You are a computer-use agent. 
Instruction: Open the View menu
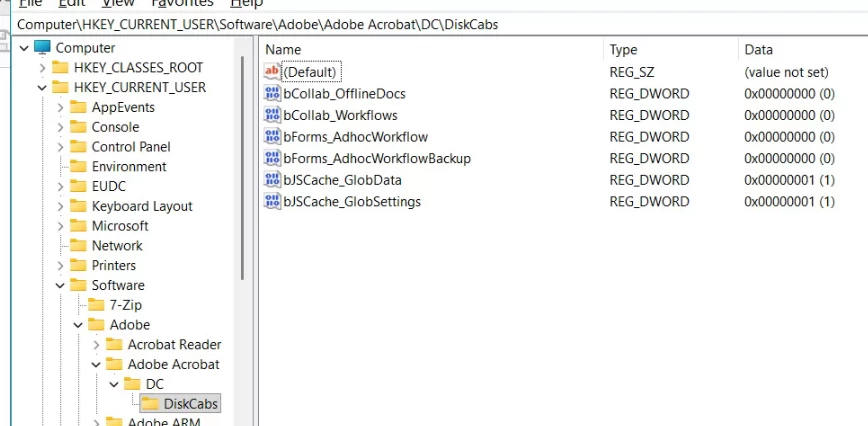pyautogui.click(x=118, y=3)
